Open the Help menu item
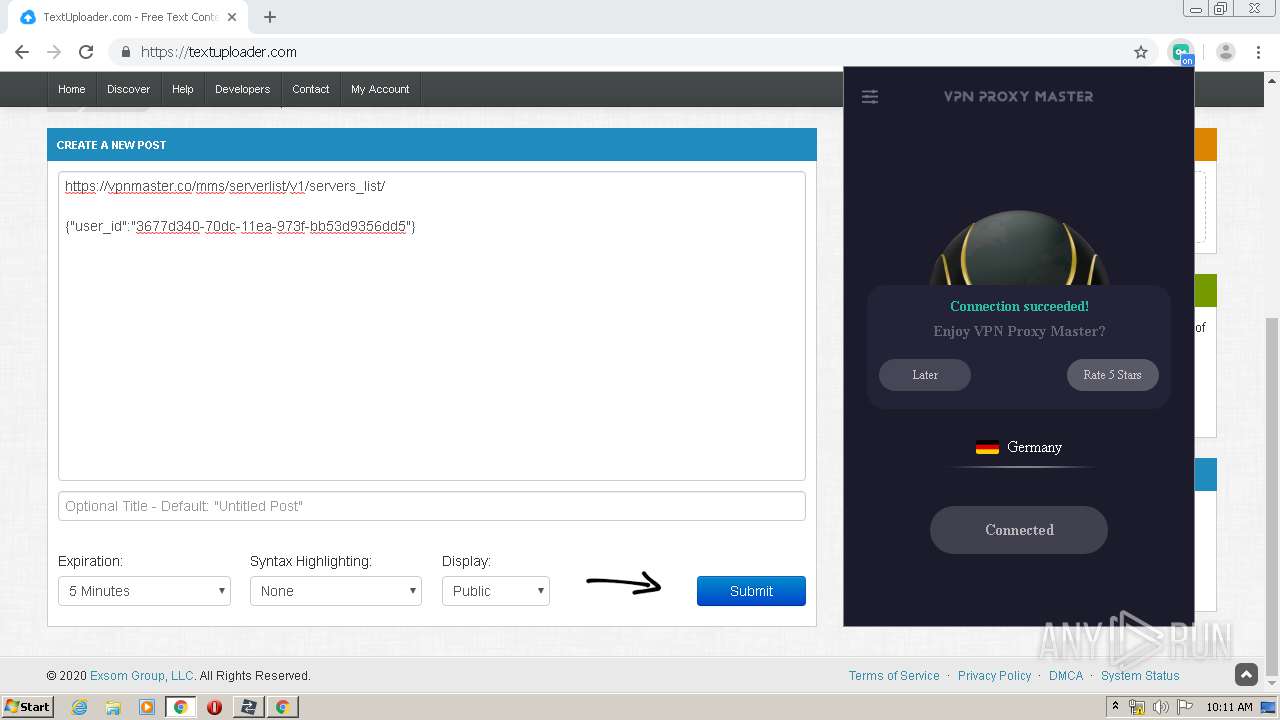Screen dimensions: 1280x720 pos(182,89)
